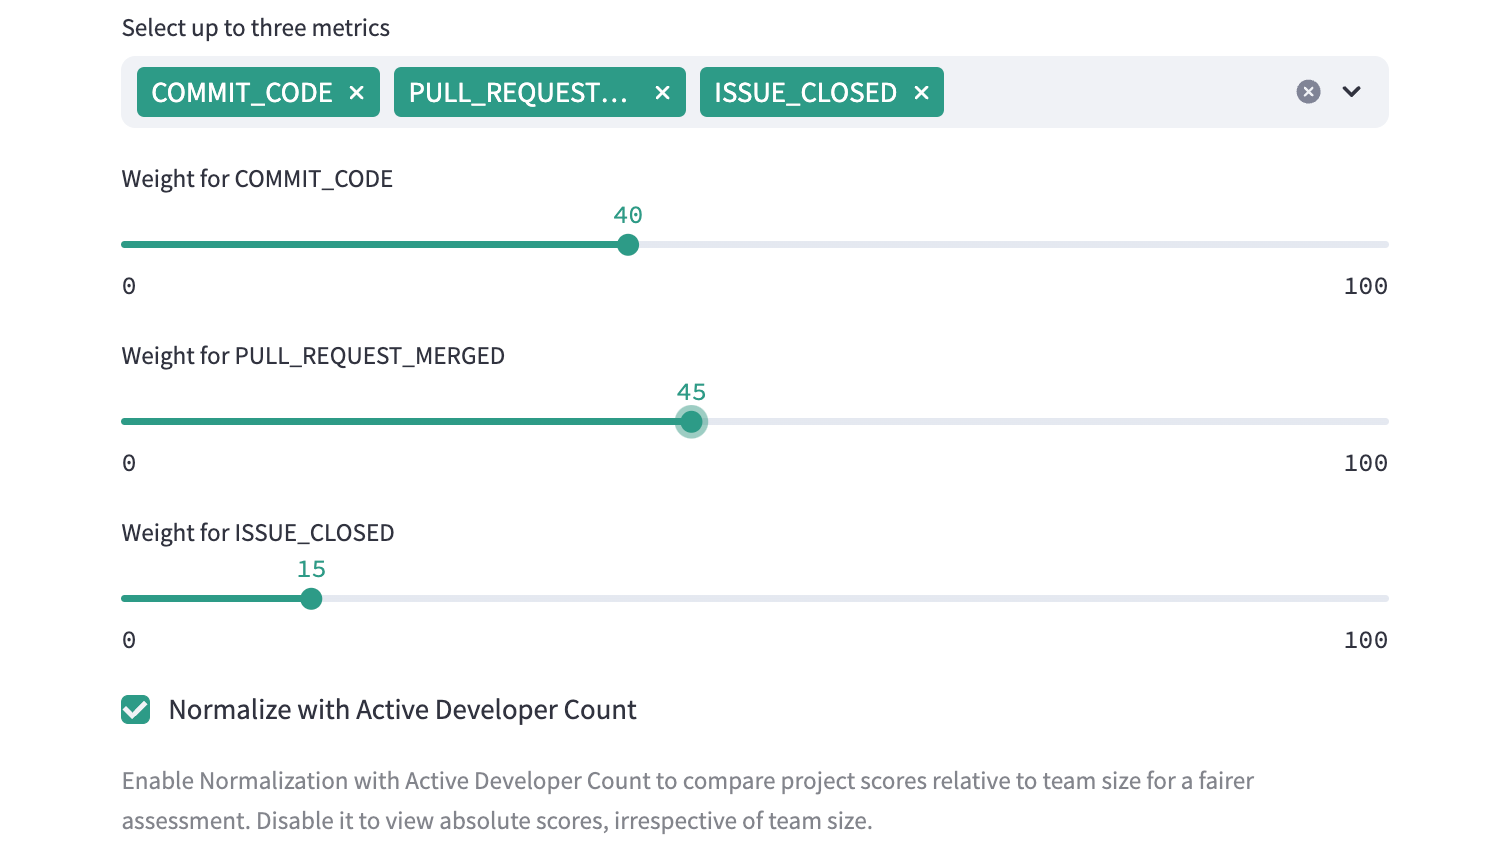Click the COMMIT_CODE chip label text
Image resolution: width=1506 pixels, height=850 pixels.
pyautogui.click(x=242, y=93)
